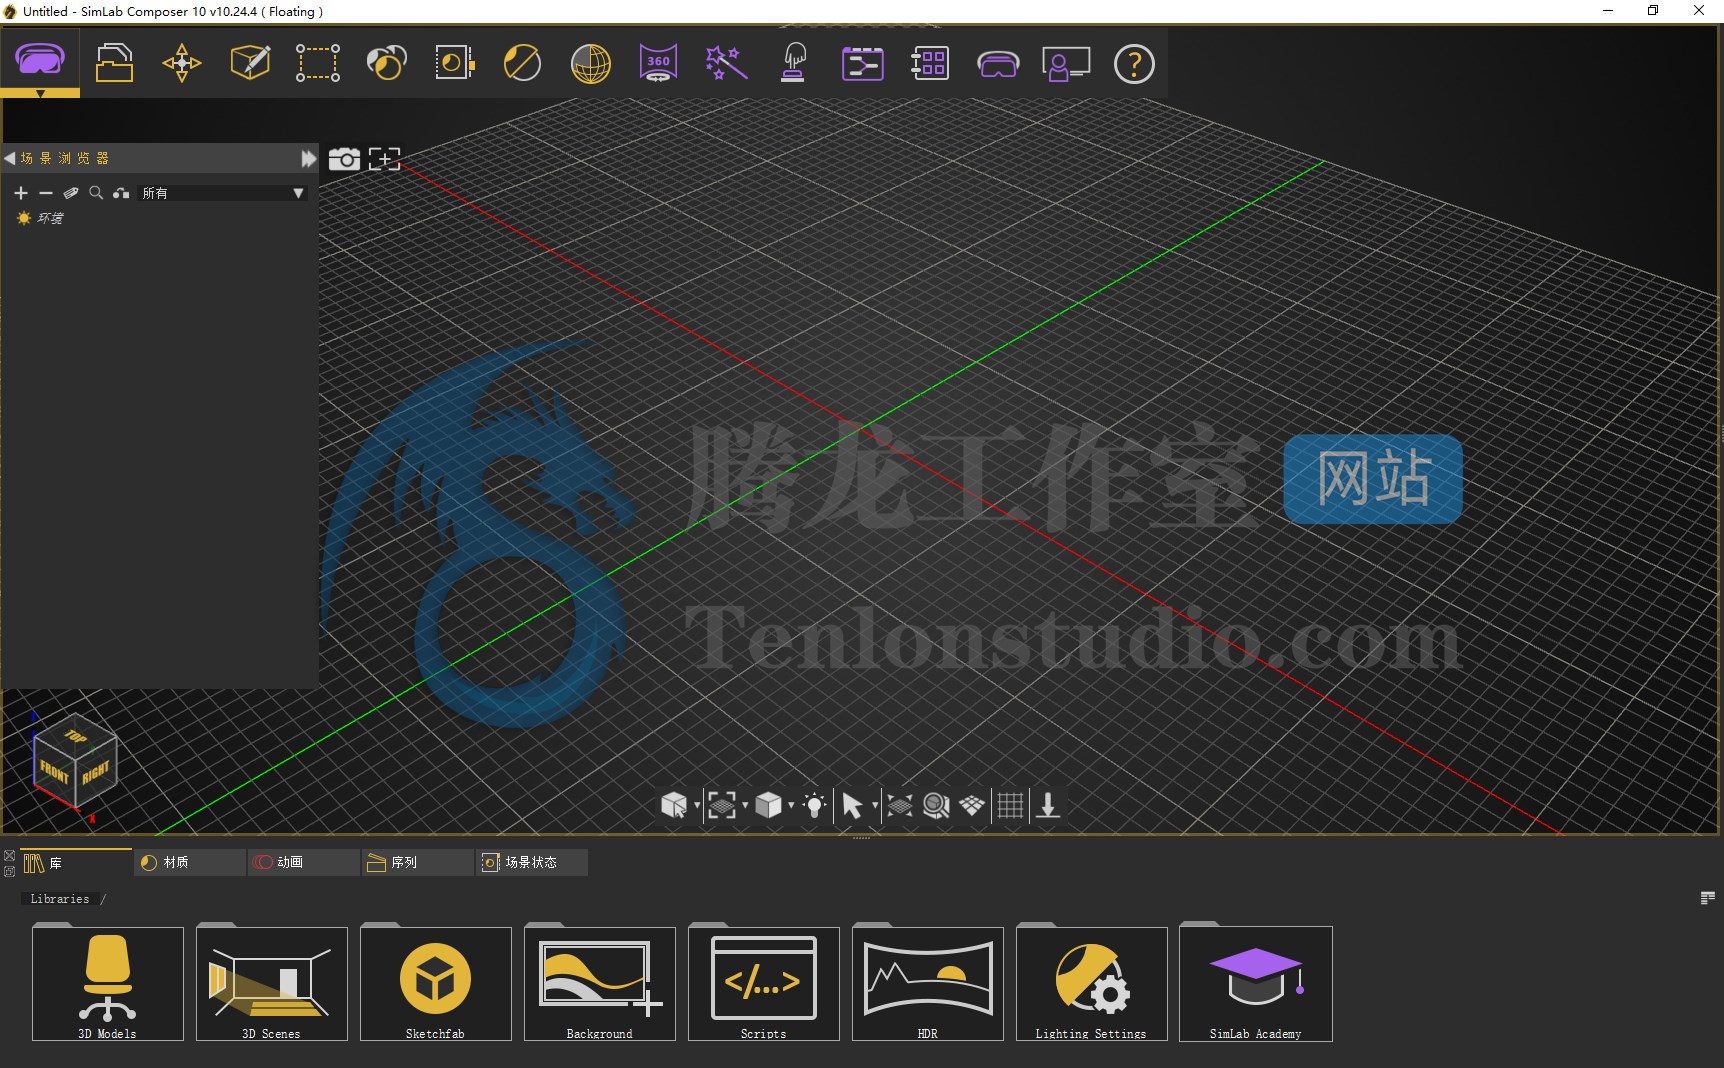Open dropdown arrow beside framed-grid icon
The height and width of the screenshot is (1068, 1724).
(745, 805)
